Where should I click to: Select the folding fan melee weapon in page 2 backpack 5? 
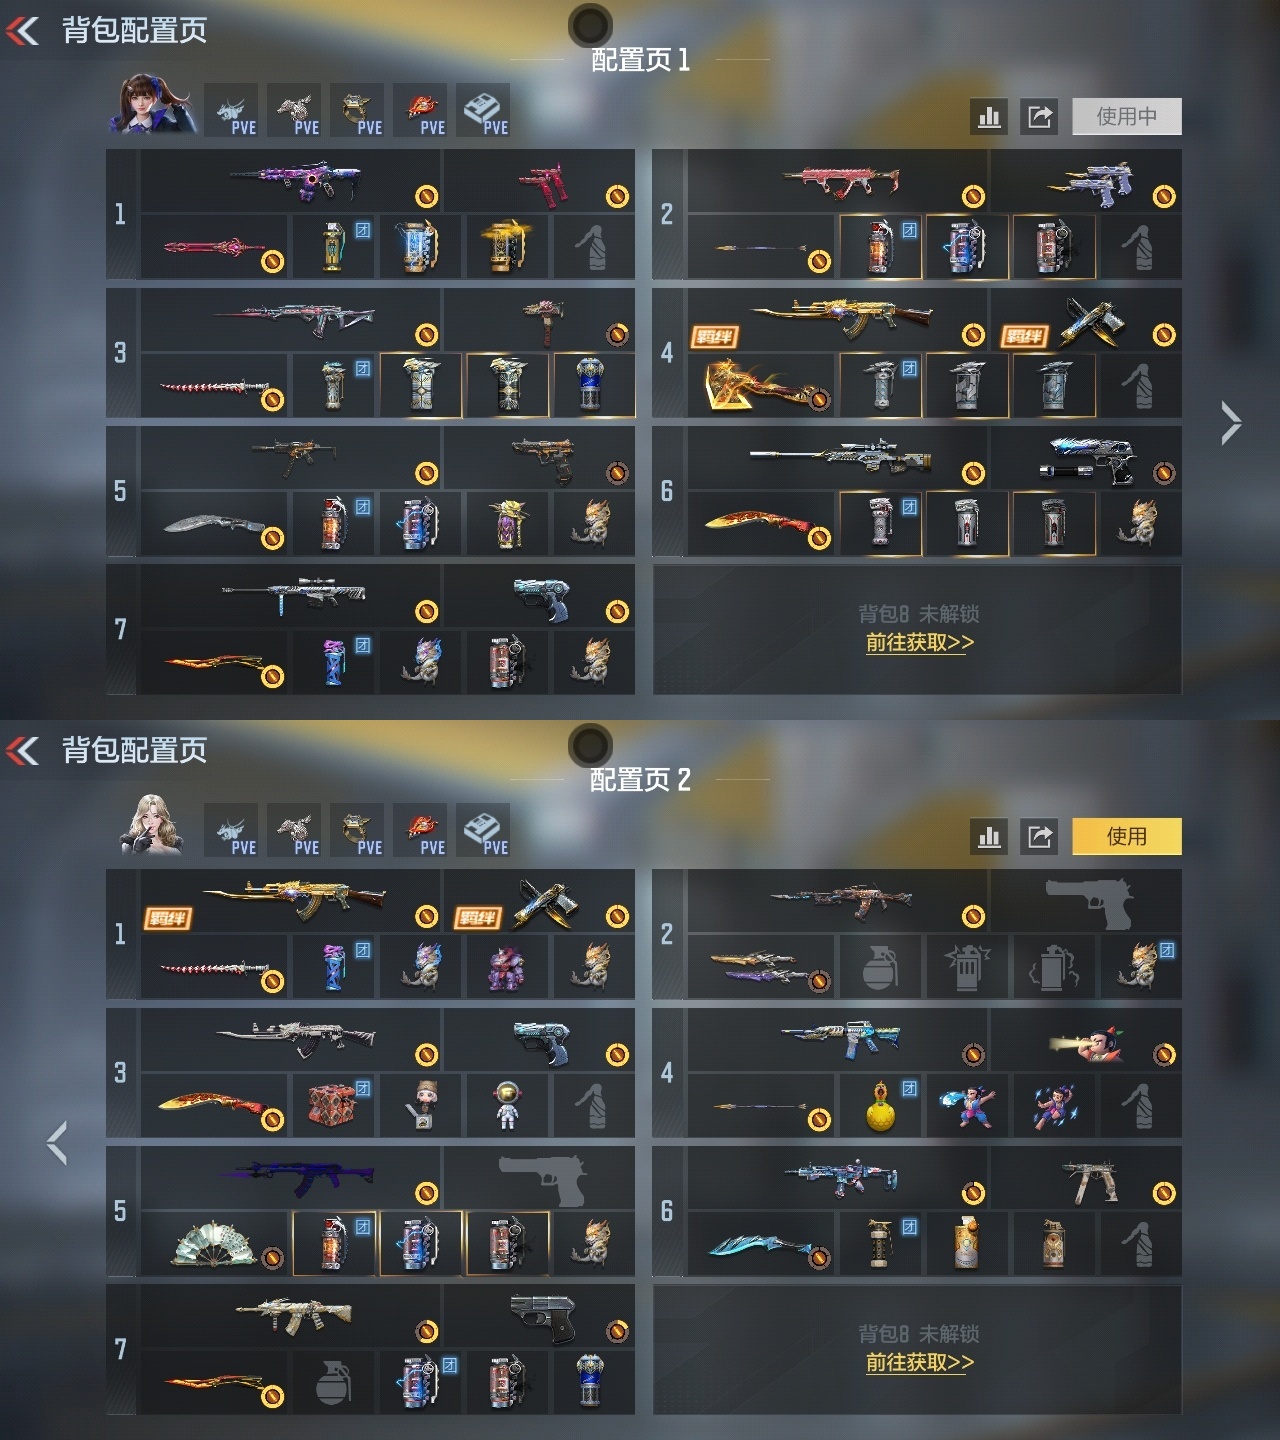213,1243
